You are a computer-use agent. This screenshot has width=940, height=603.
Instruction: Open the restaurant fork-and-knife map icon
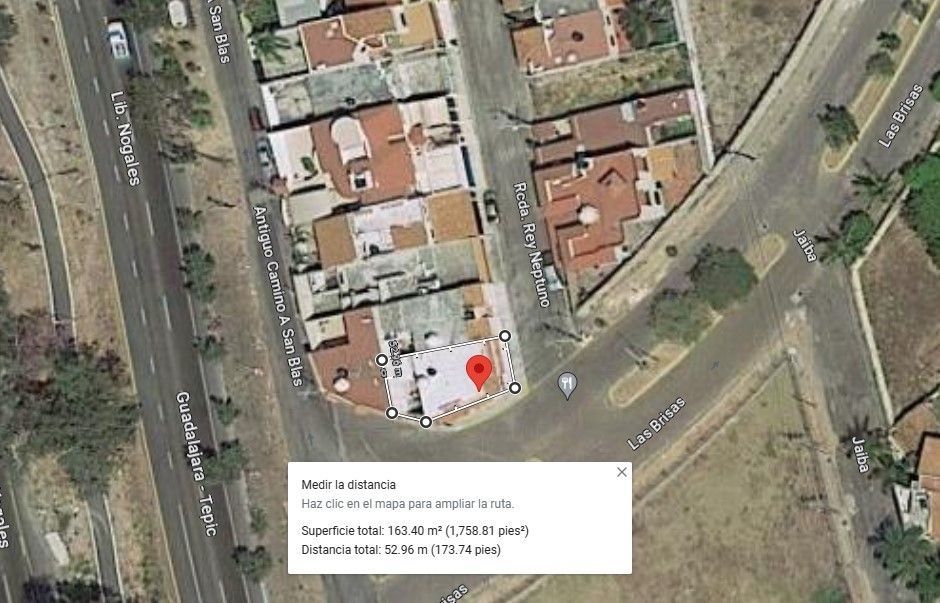point(567,385)
